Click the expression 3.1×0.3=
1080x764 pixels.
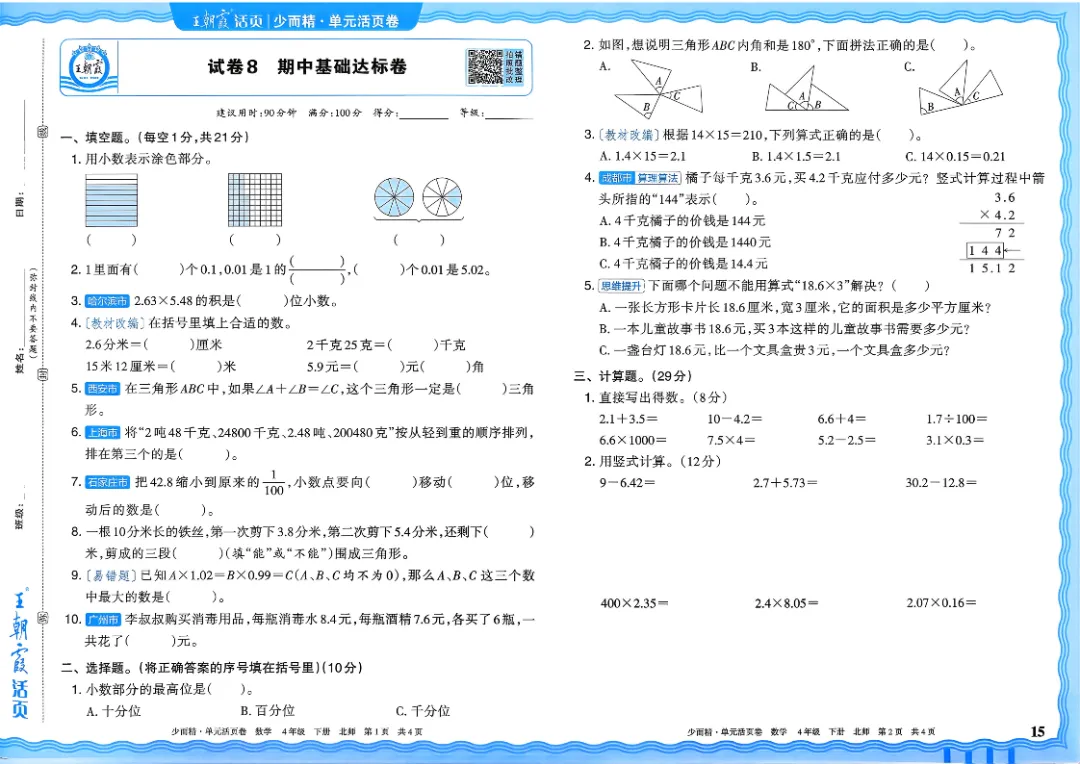point(955,440)
